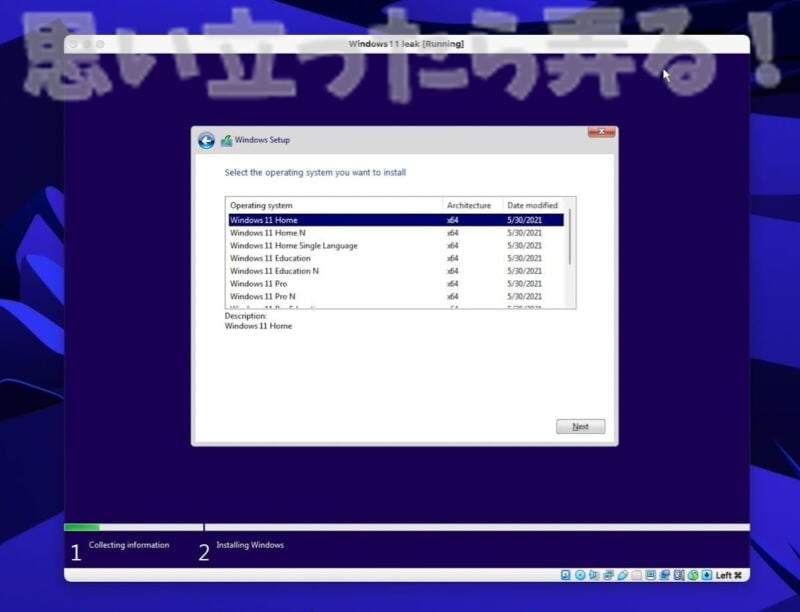Viewport: 800px width, 612px height.
Task: Click the Next button
Action: (581, 426)
